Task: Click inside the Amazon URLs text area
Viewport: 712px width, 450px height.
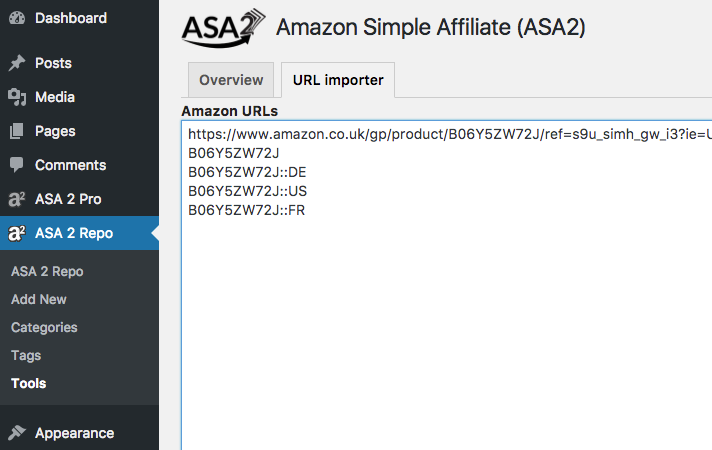Action: coord(446,285)
